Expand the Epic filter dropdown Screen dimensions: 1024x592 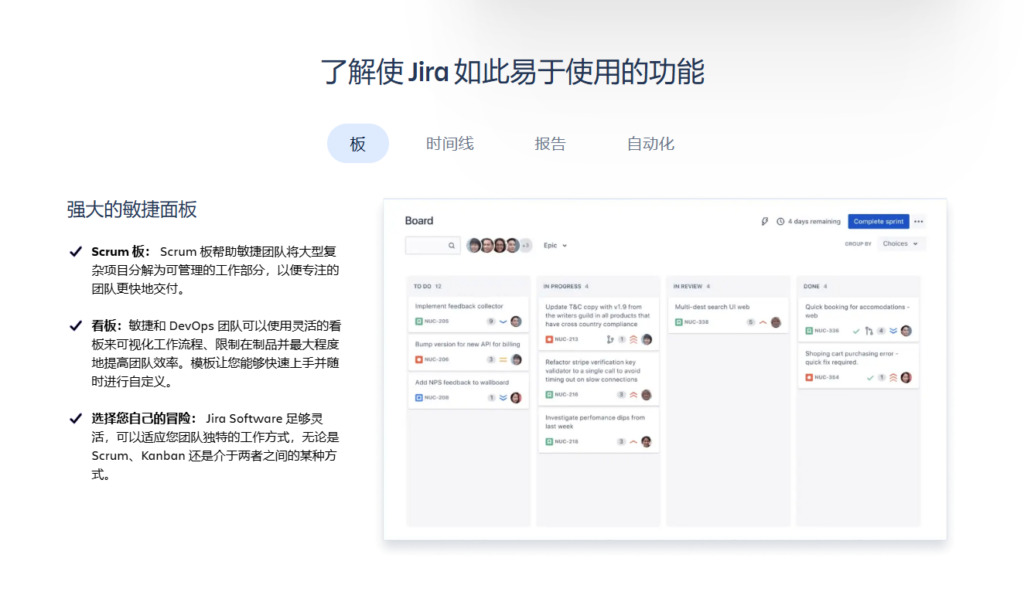point(555,246)
